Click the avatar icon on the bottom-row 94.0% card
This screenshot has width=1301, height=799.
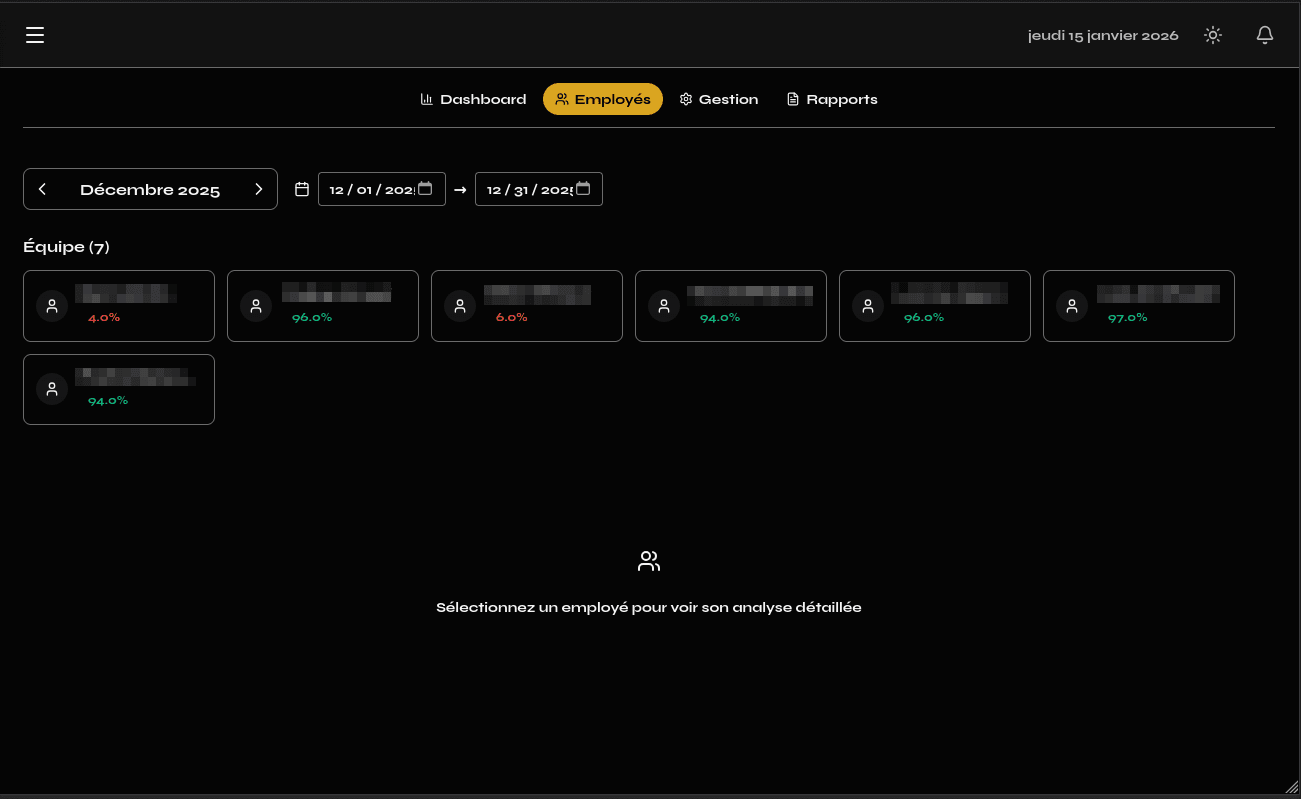52,389
